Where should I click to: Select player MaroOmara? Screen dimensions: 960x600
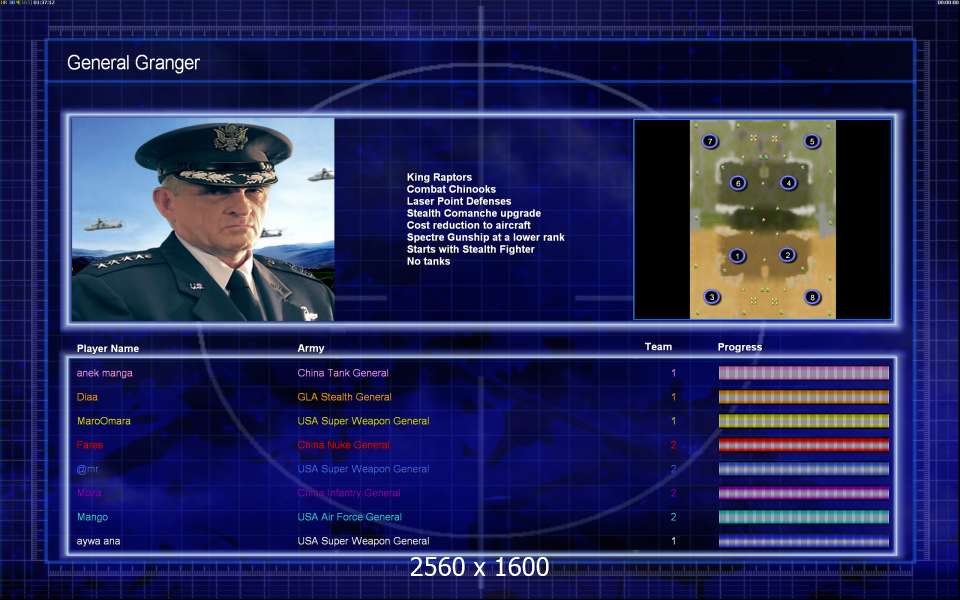click(x=103, y=421)
